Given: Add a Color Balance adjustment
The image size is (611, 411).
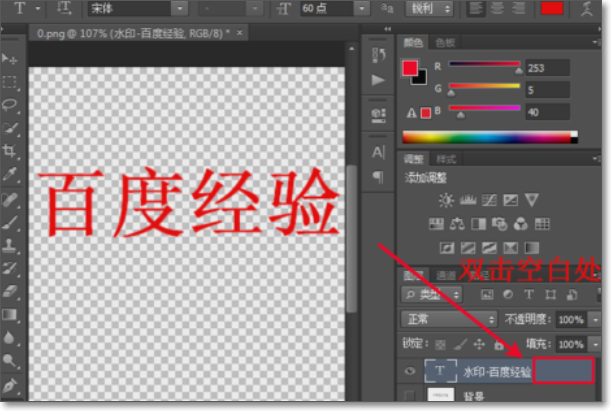Looking at the screenshot, I should pyautogui.click(x=457, y=224).
